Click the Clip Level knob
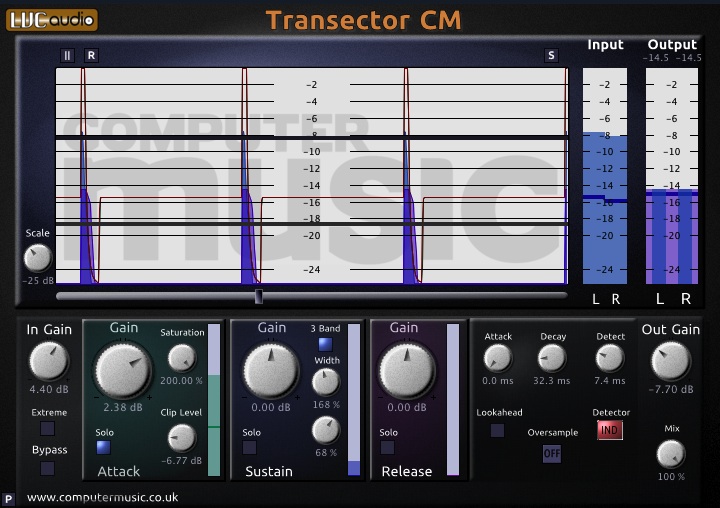This screenshot has width=720, height=508. click(182, 438)
